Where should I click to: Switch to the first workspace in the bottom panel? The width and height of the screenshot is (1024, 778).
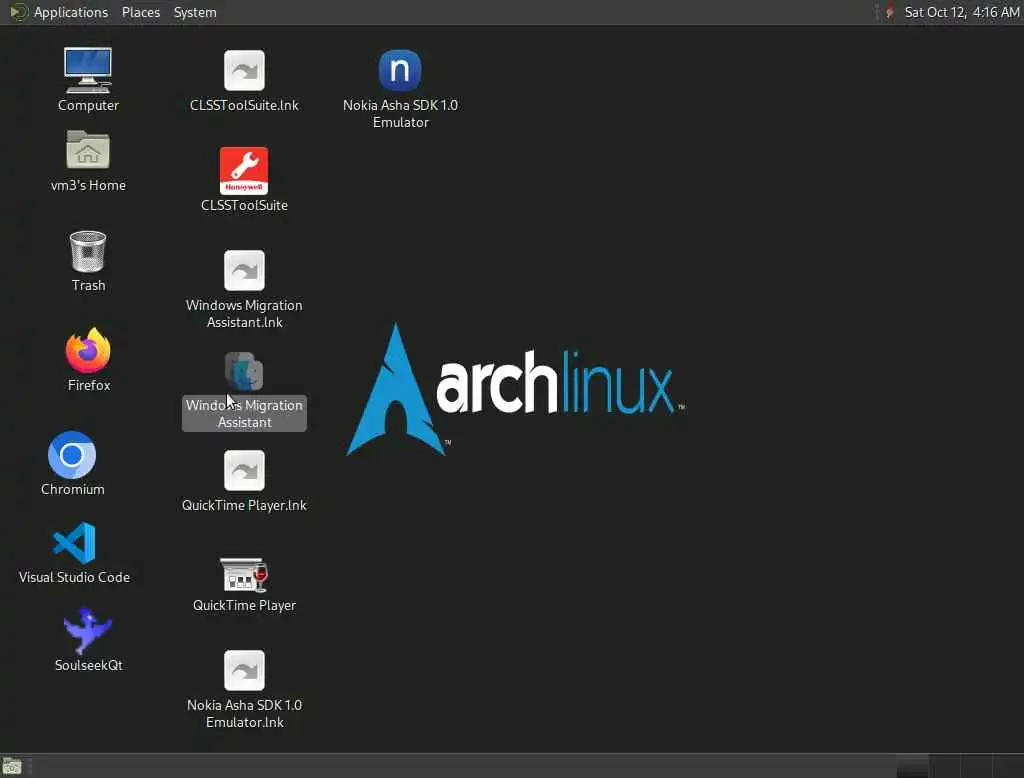pos(912,766)
